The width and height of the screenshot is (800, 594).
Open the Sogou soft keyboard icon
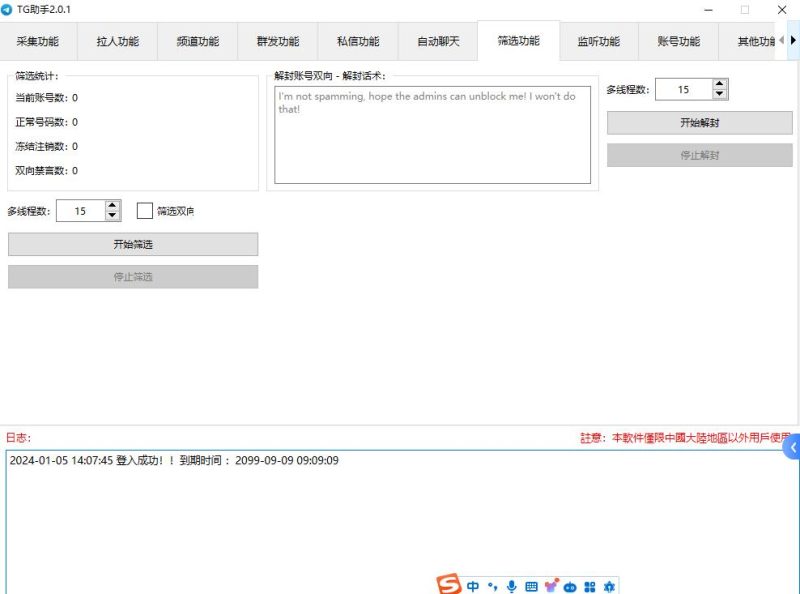coord(531,586)
